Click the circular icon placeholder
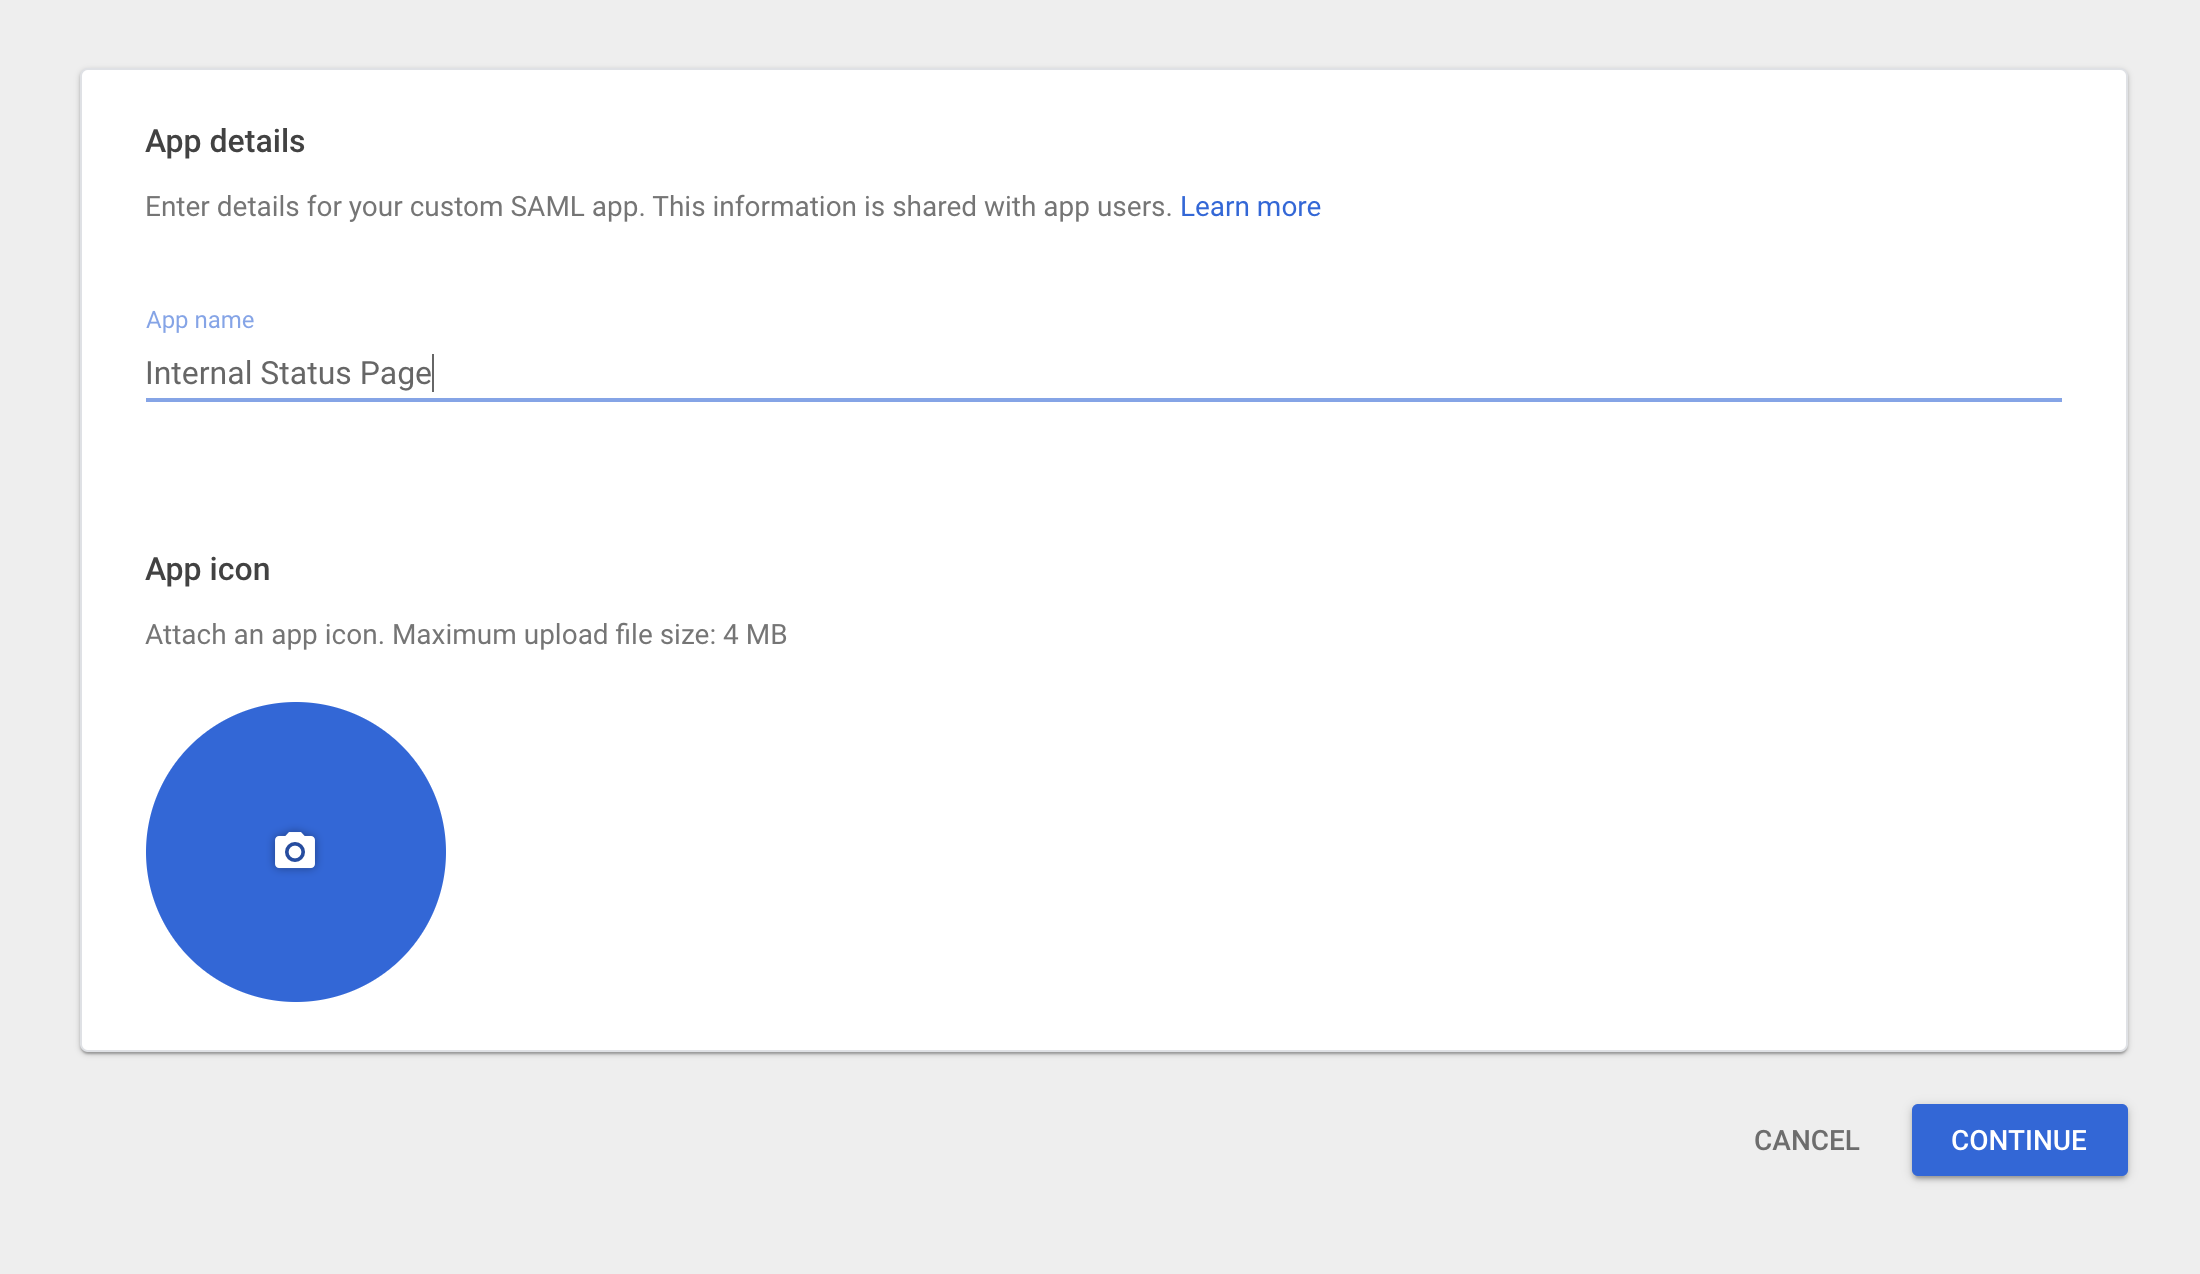 tap(296, 851)
